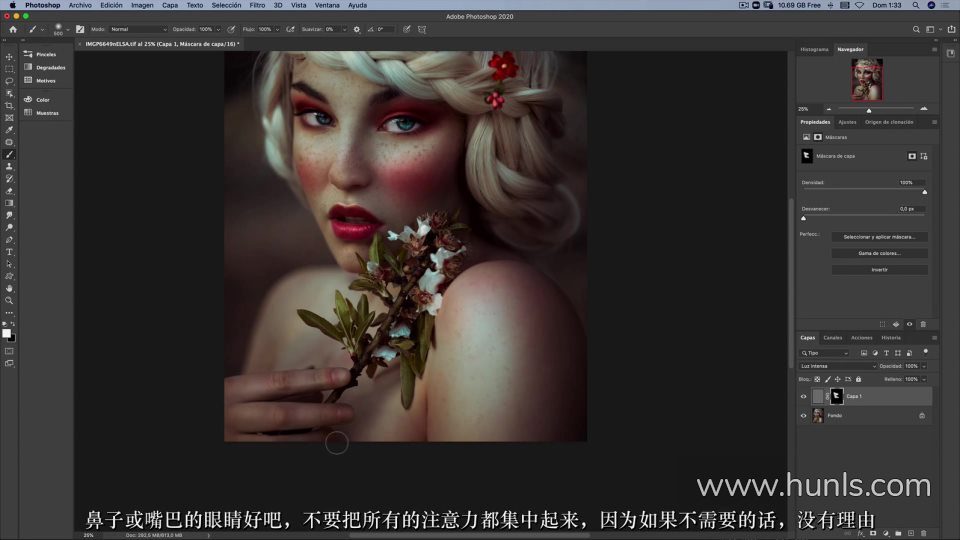
Task: Hide the Capa 1 layer
Action: coord(804,396)
